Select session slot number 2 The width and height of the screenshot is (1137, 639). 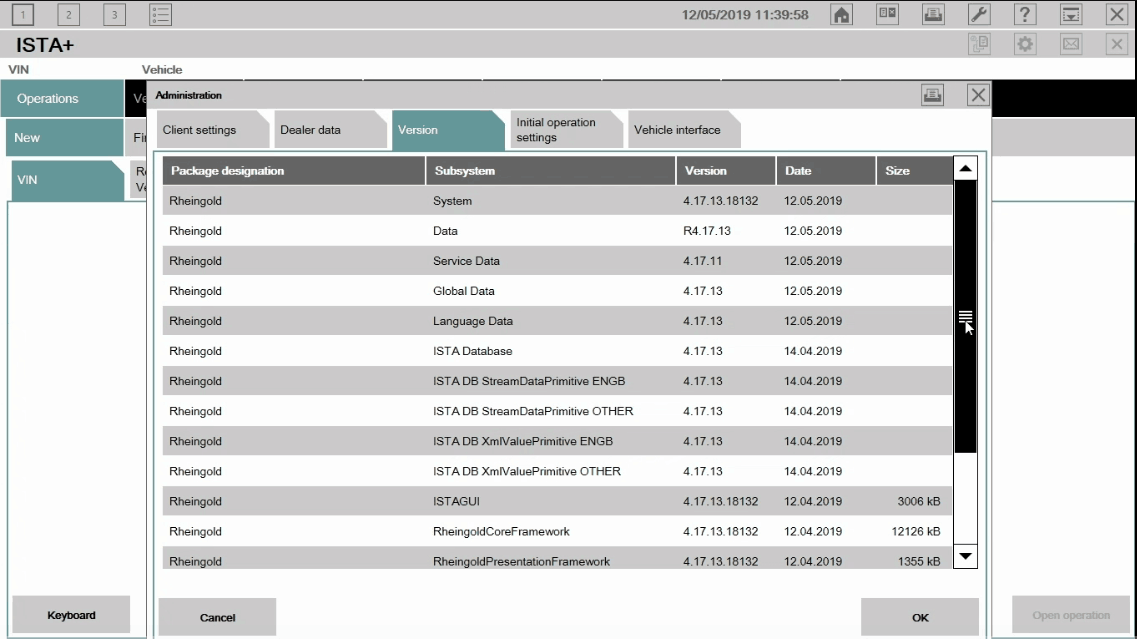tap(69, 14)
